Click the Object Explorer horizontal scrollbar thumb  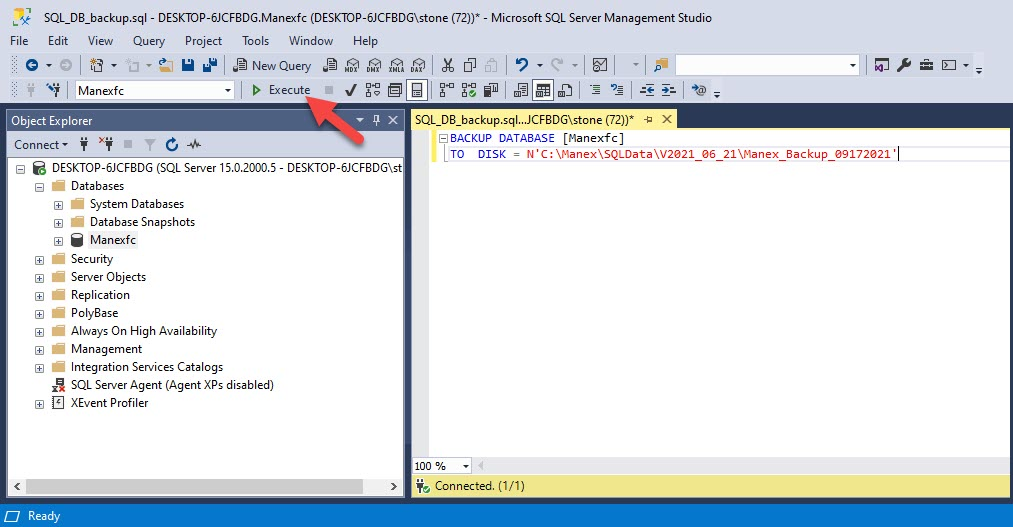click(194, 486)
